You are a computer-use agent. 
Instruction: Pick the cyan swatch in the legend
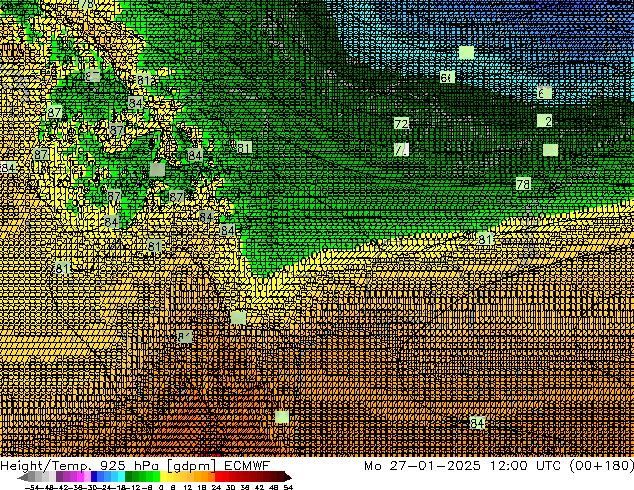click(121, 476)
